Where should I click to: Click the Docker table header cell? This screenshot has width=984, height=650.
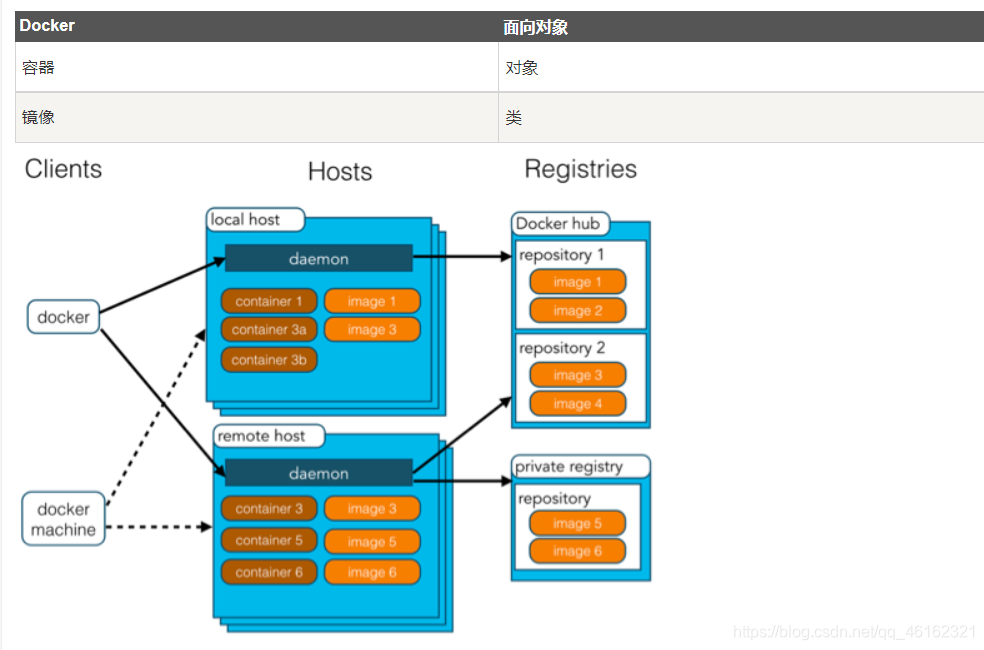(x=257, y=26)
